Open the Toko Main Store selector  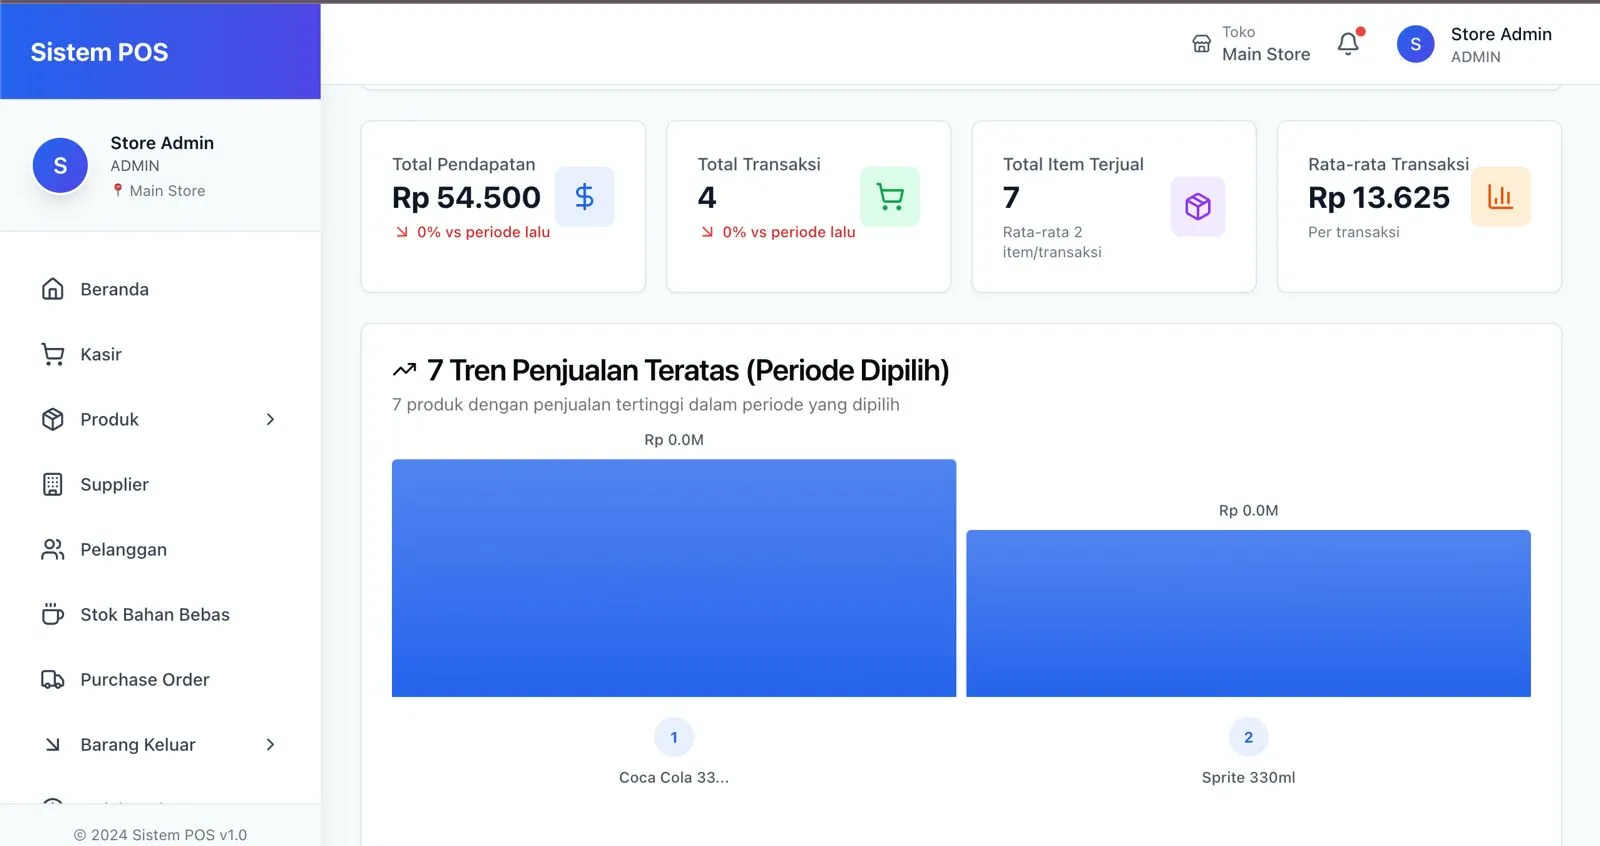pos(1265,44)
